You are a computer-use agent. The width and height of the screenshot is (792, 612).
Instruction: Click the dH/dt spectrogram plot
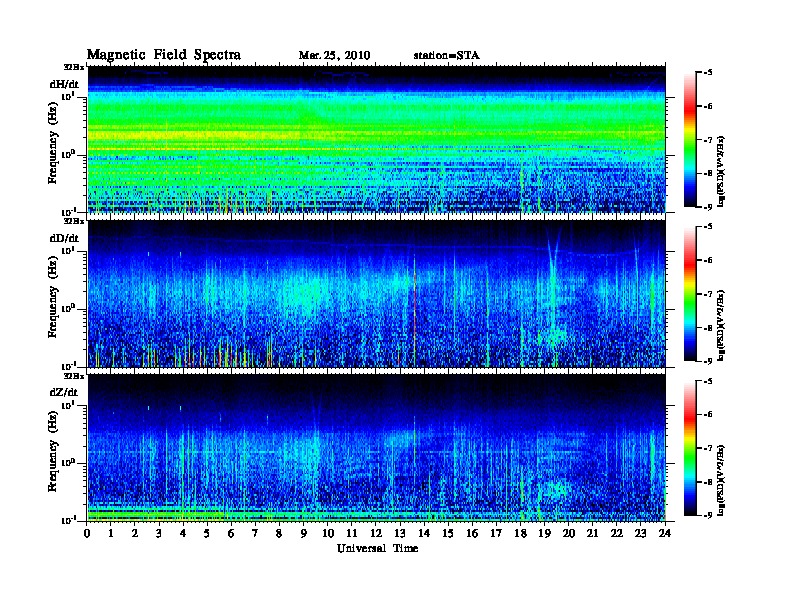pyautogui.click(x=377, y=139)
